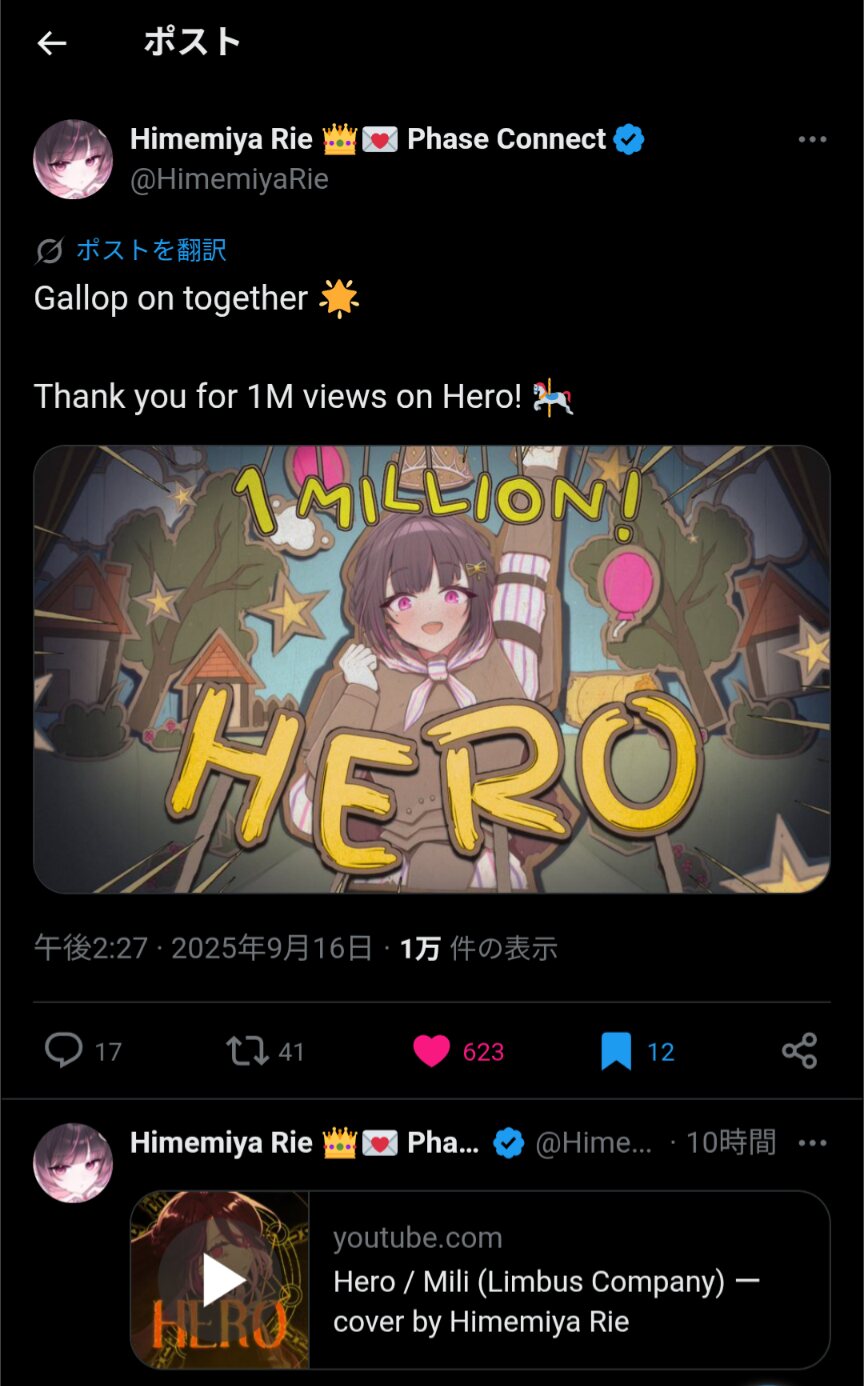Click the post timestamp 午後2:27
This screenshot has height=1386, width=864.
click(91, 948)
